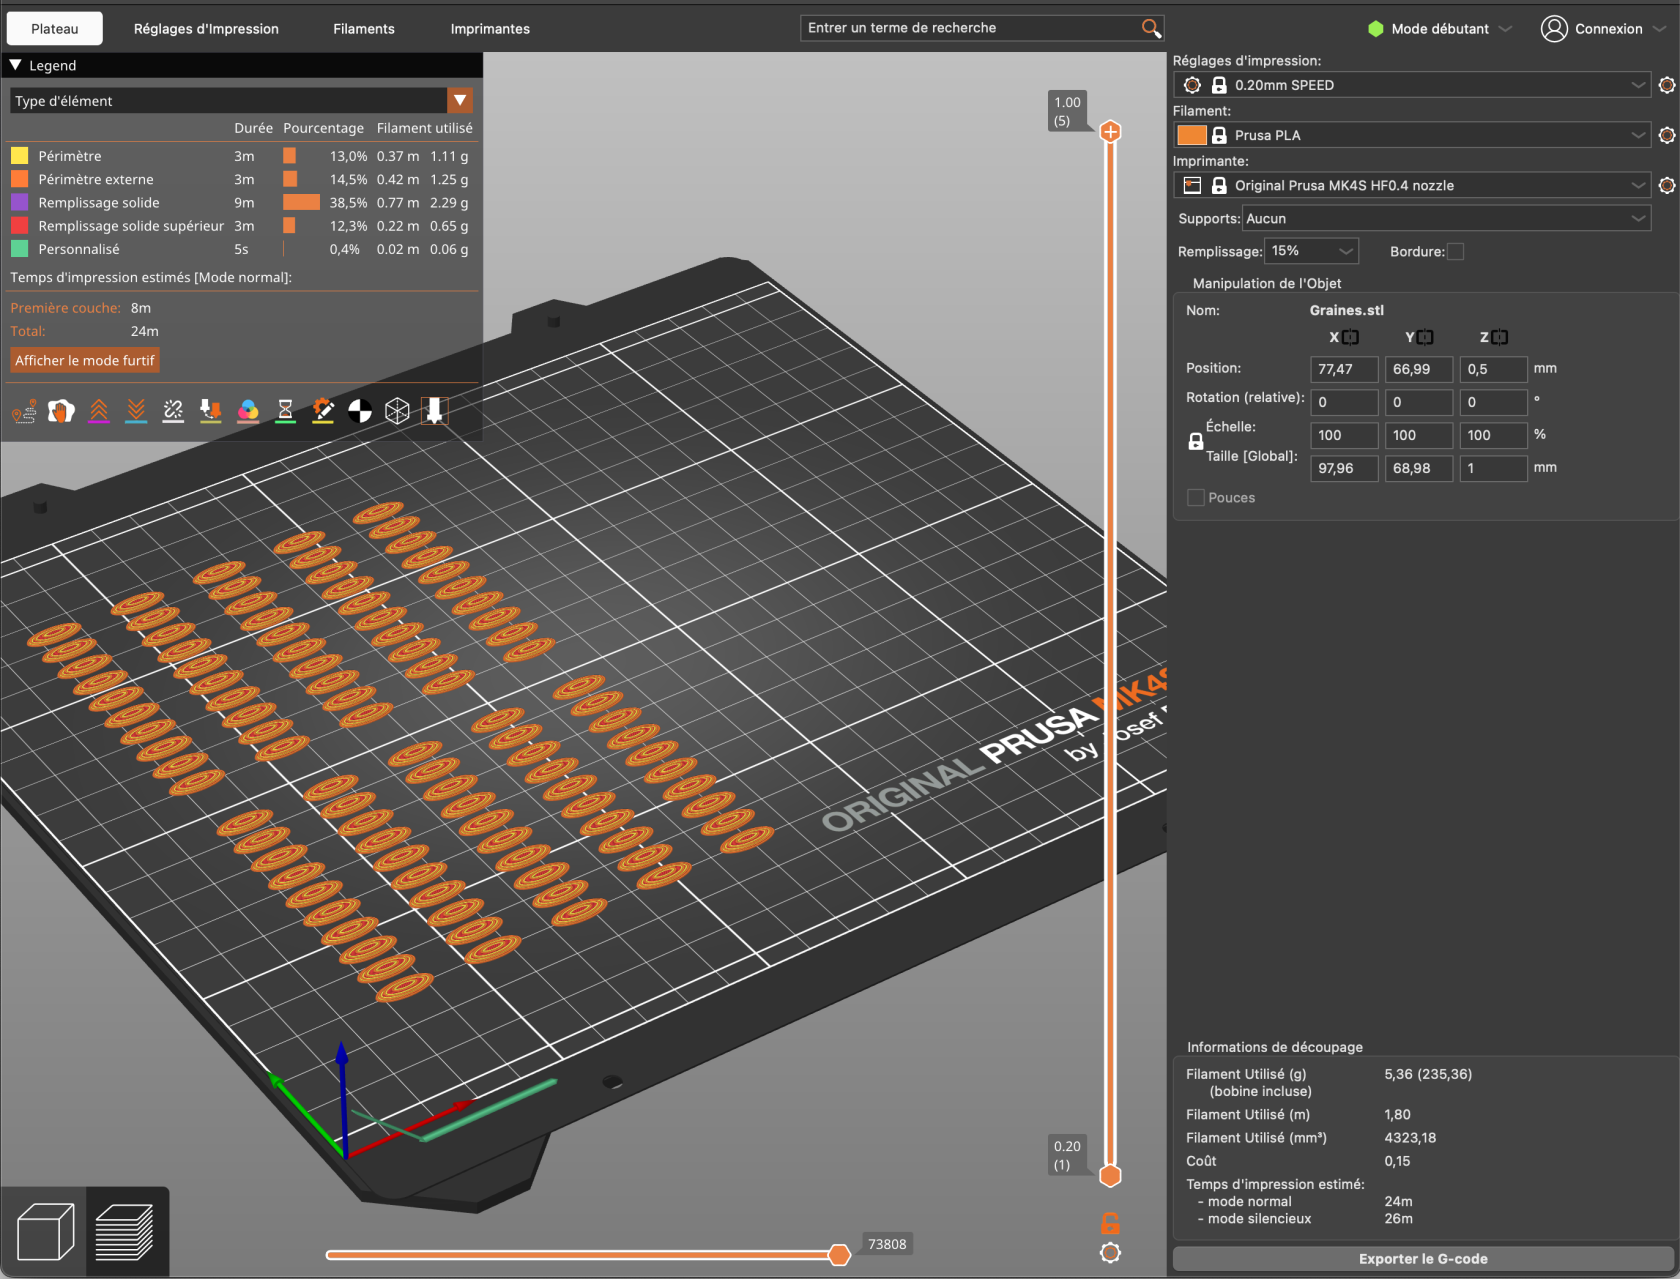
Task: Open the Type d'élément view dropdown
Action: 241,100
